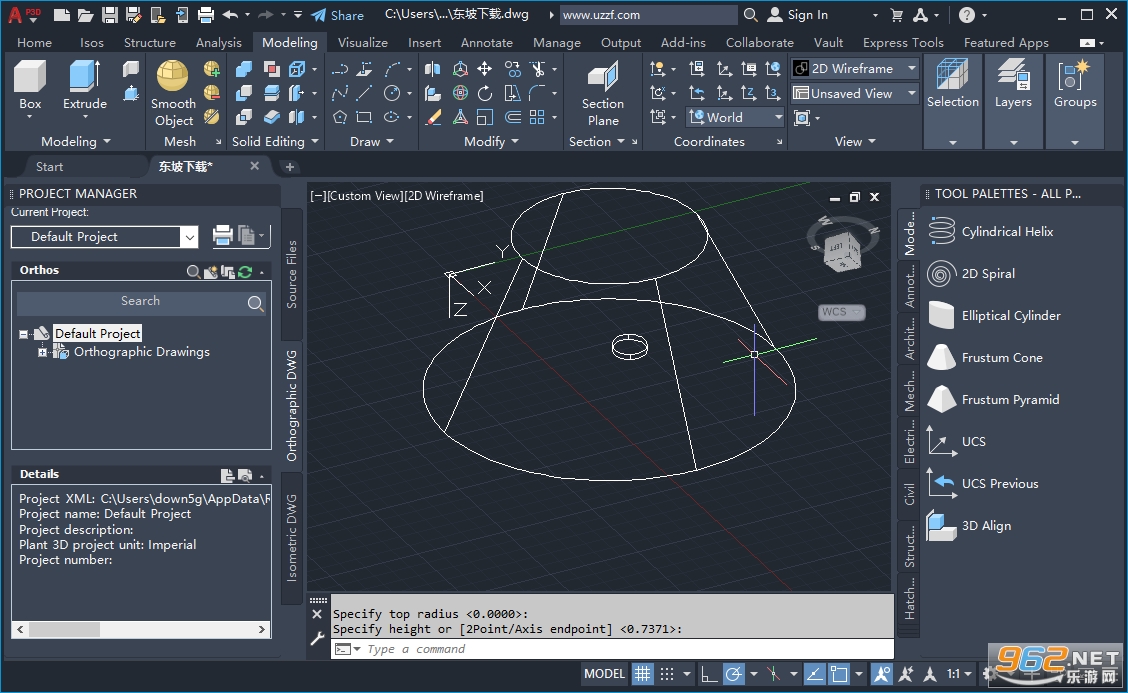Open the Annotate ribbon tab
The height and width of the screenshot is (693, 1128).
(x=487, y=42)
